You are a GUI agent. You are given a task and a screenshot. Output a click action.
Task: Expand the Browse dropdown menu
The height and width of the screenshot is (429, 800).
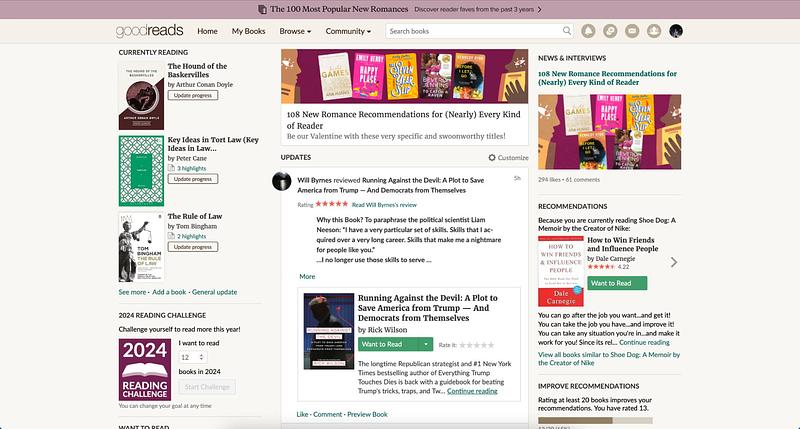295,31
